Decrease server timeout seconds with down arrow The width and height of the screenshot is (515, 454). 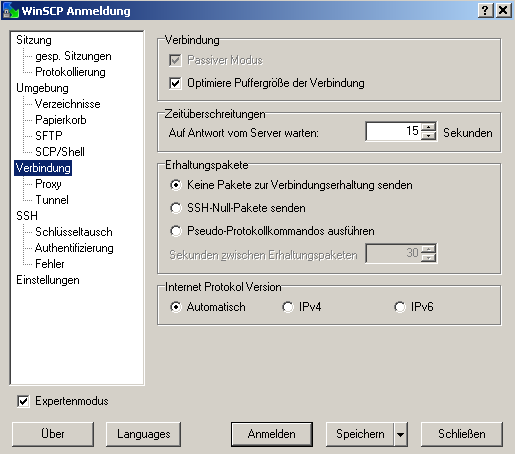[428, 136]
